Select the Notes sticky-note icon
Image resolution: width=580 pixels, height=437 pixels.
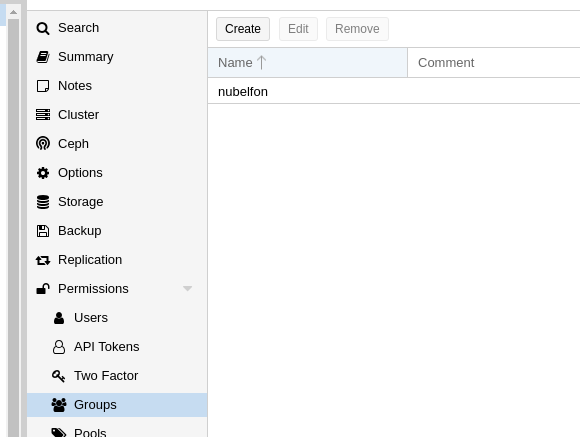(43, 86)
